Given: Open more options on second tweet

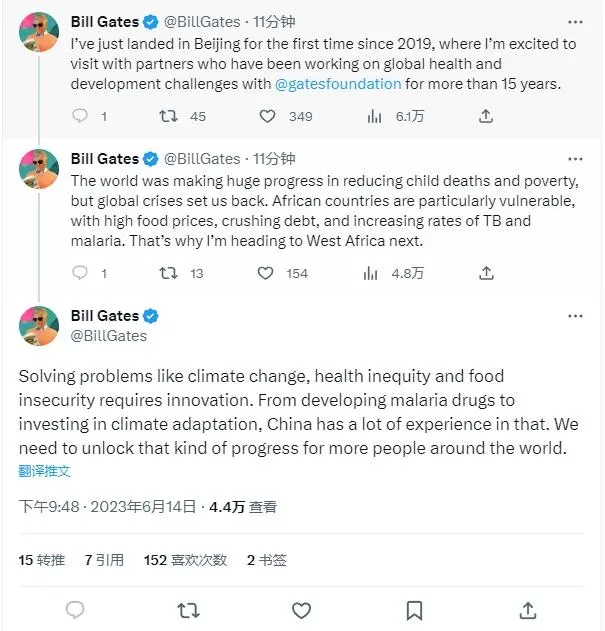Looking at the screenshot, I should 576,158.
